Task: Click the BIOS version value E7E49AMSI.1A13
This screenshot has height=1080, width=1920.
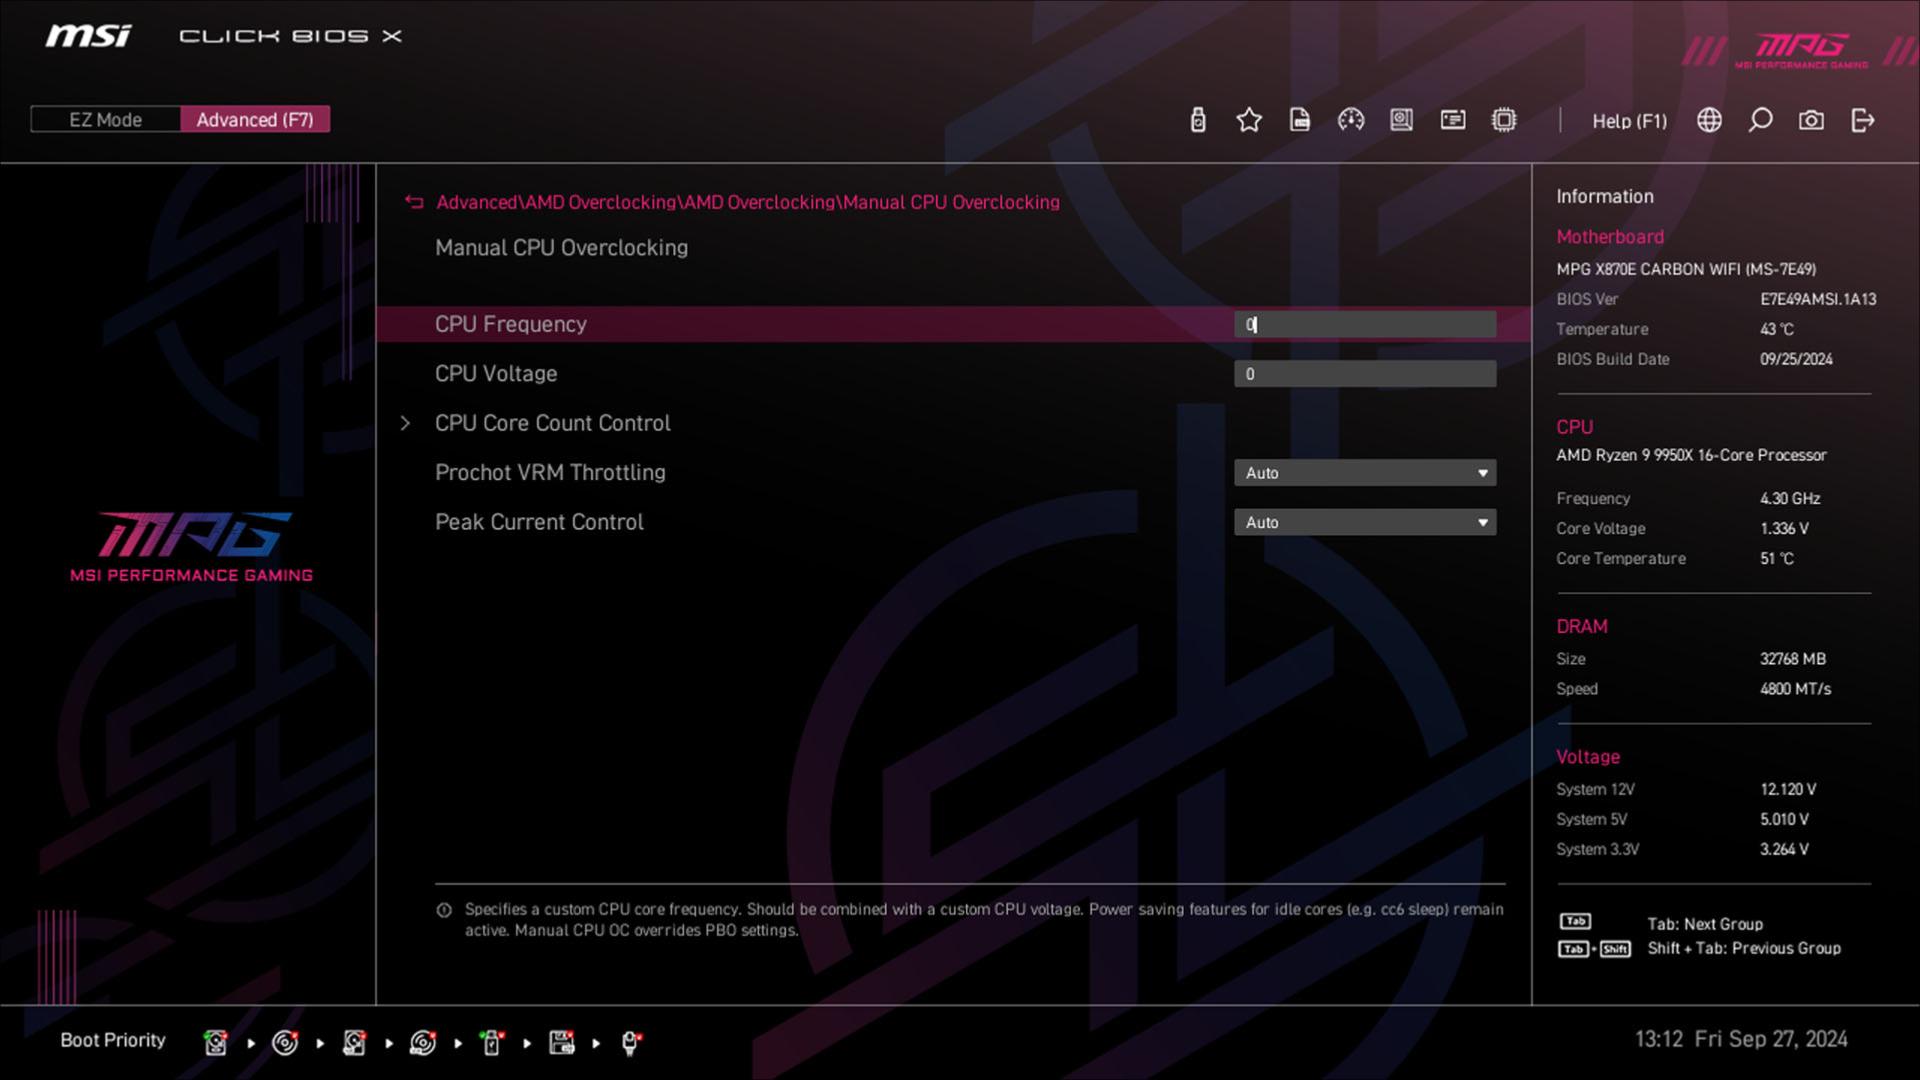Action: coord(1818,299)
